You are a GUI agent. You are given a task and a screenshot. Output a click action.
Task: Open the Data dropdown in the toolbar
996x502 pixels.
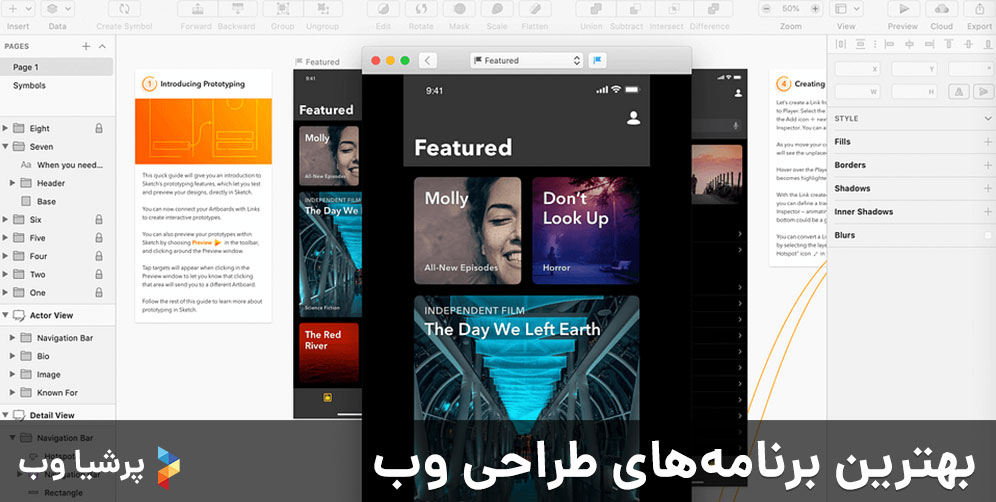(57, 9)
